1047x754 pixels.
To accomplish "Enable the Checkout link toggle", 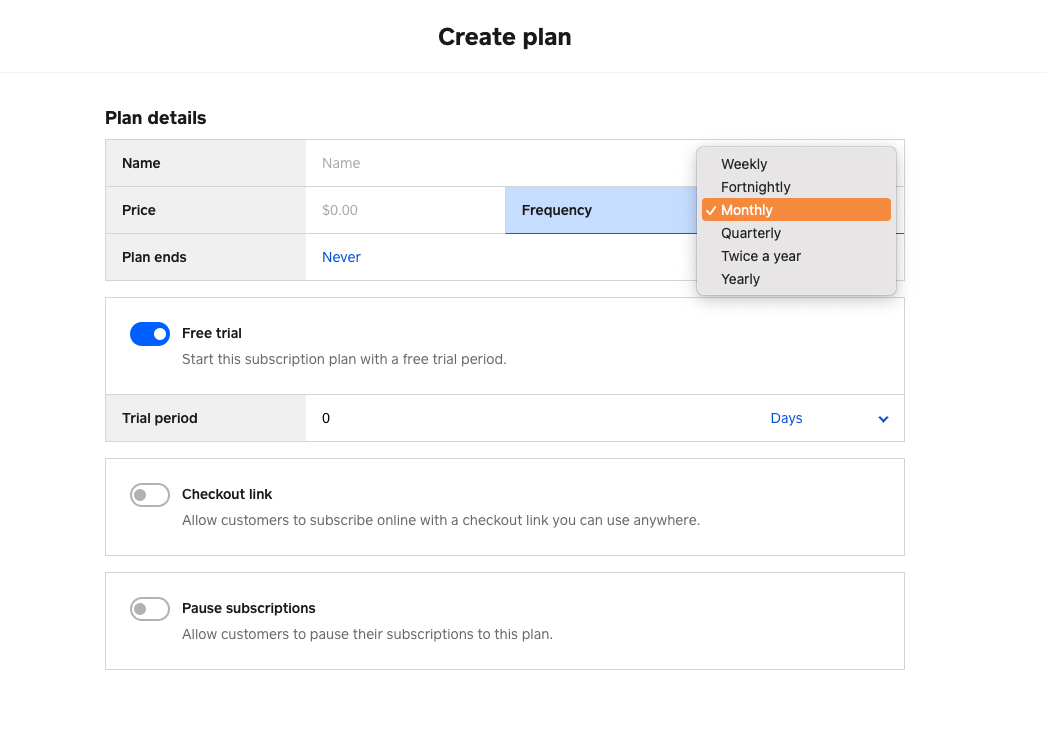I will pos(150,495).
